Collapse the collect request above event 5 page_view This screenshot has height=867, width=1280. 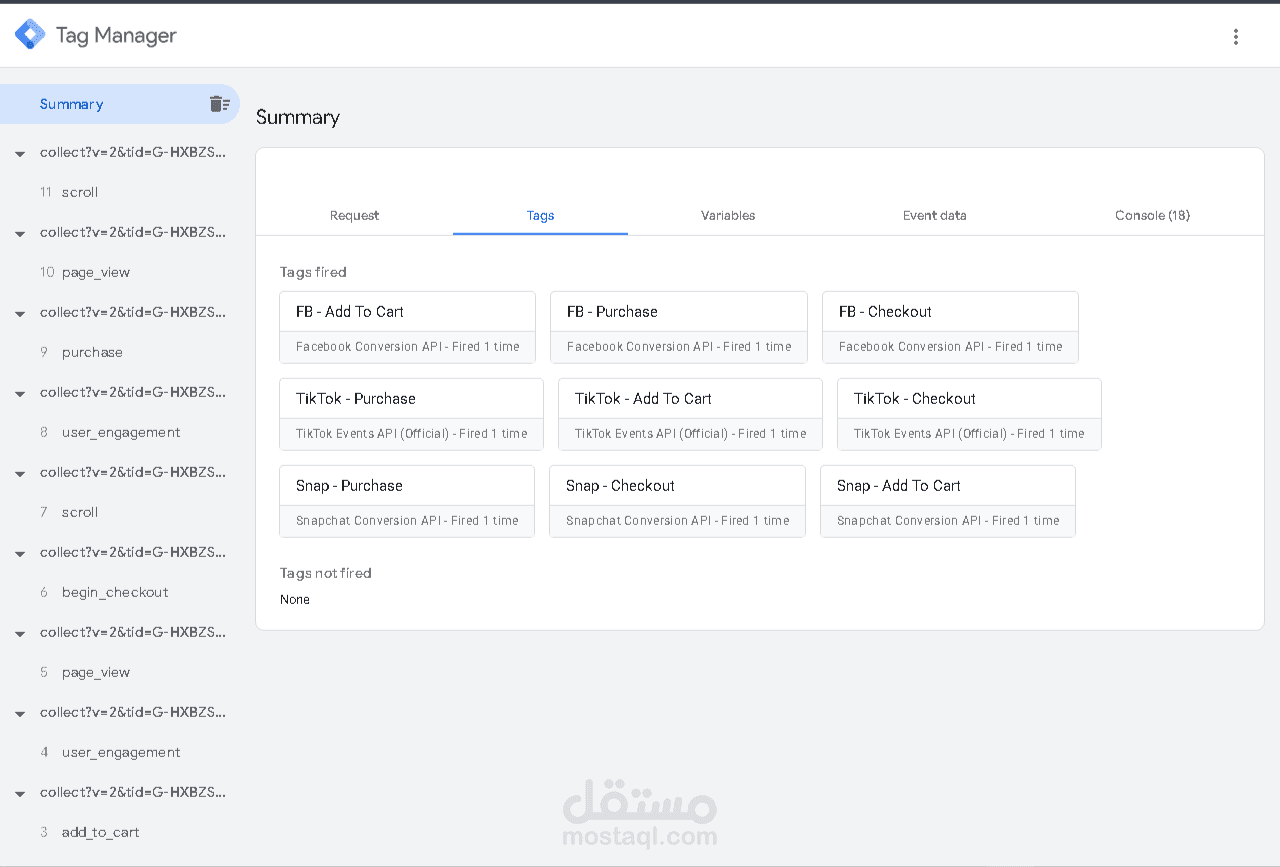pos(20,634)
